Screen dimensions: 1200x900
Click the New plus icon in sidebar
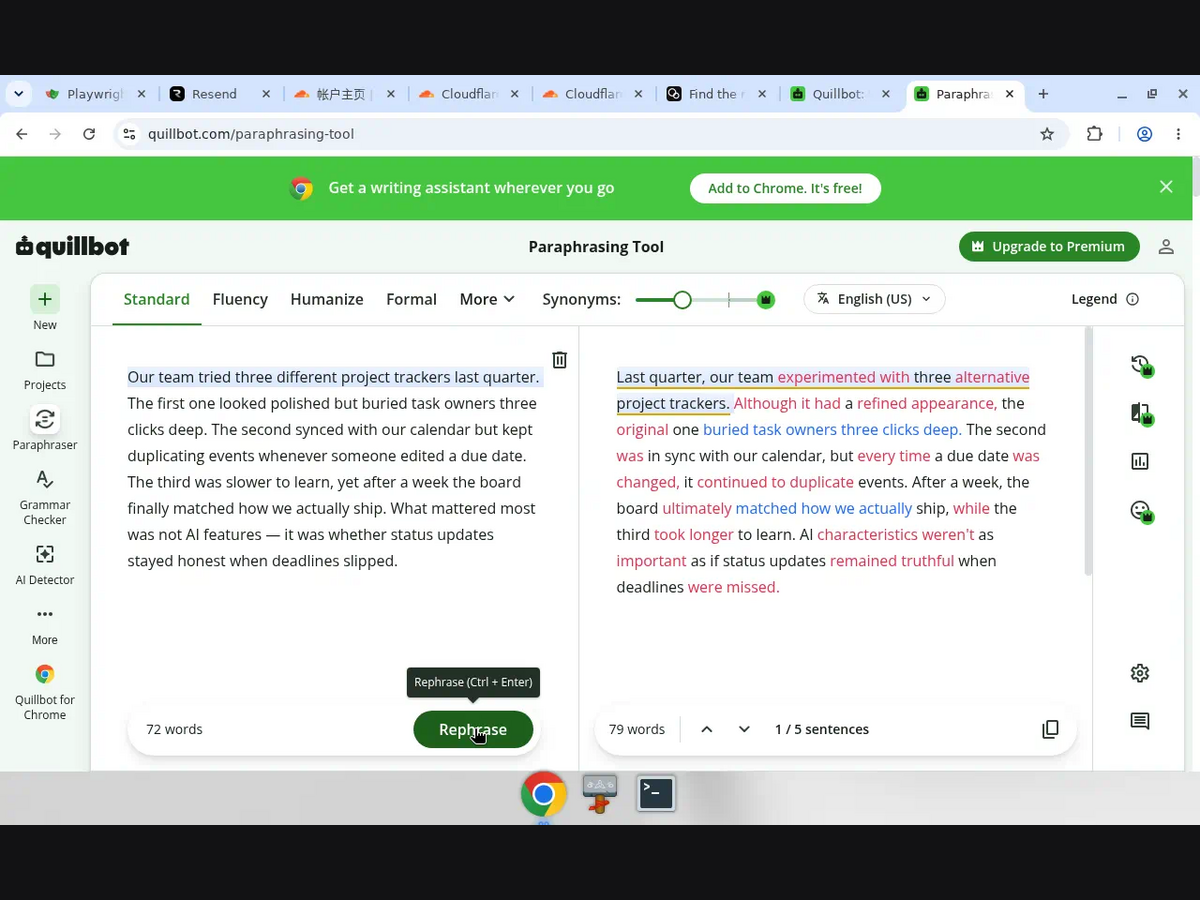pyautogui.click(x=44, y=299)
